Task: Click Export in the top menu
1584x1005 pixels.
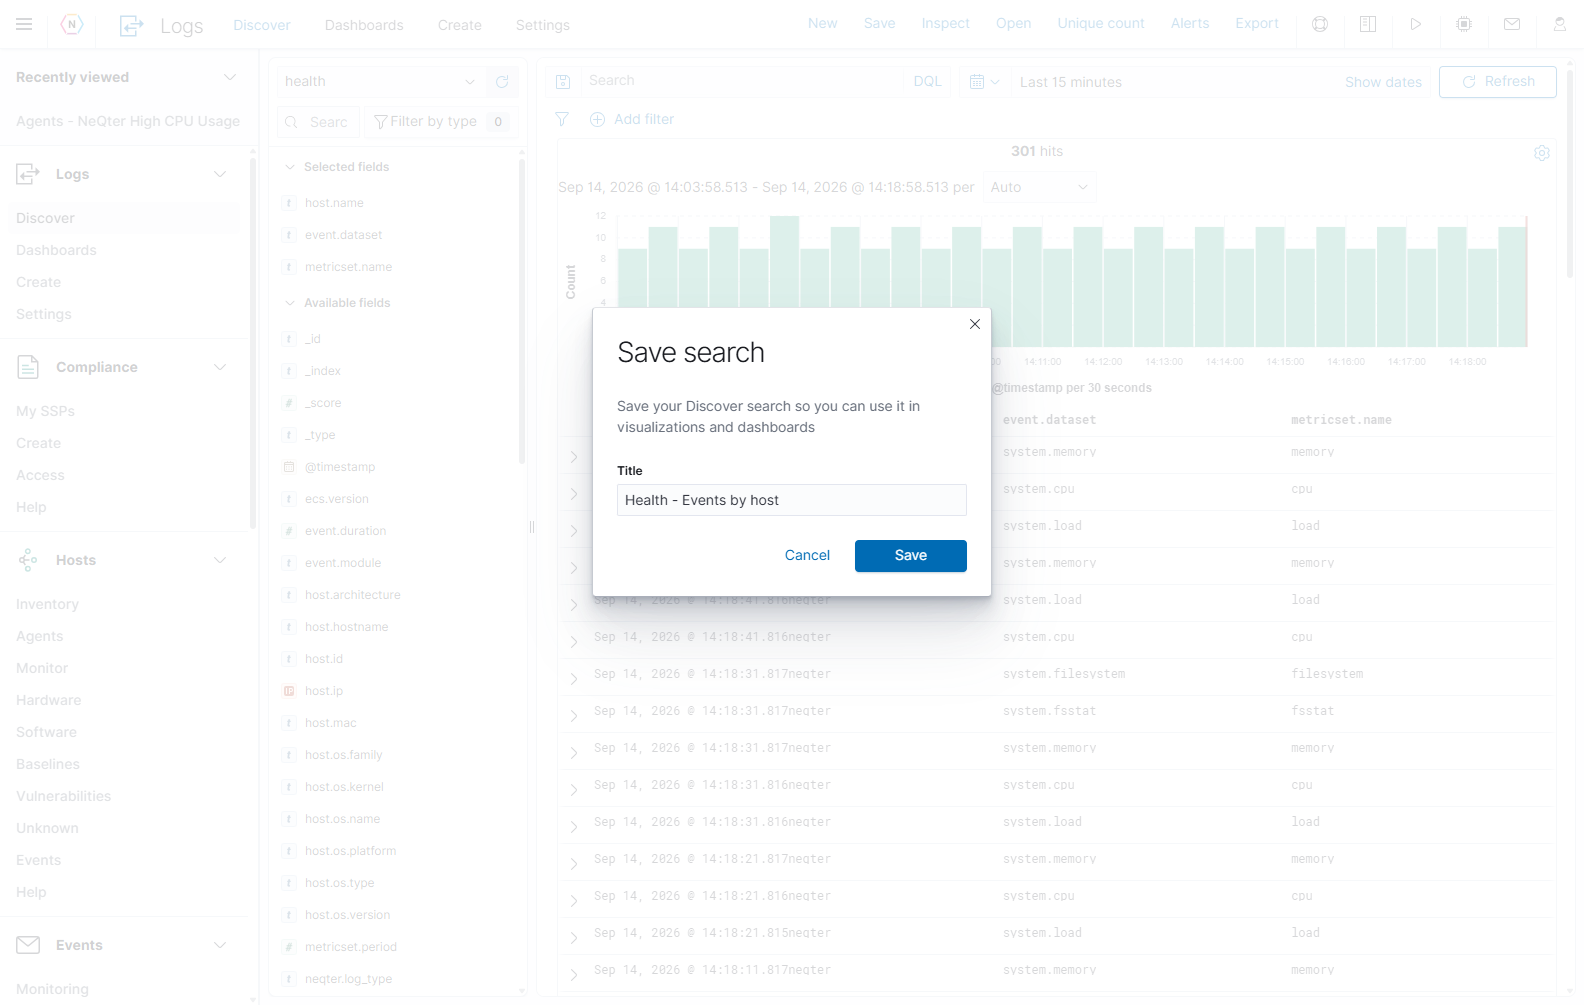Action: click(x=1257, y=23)
